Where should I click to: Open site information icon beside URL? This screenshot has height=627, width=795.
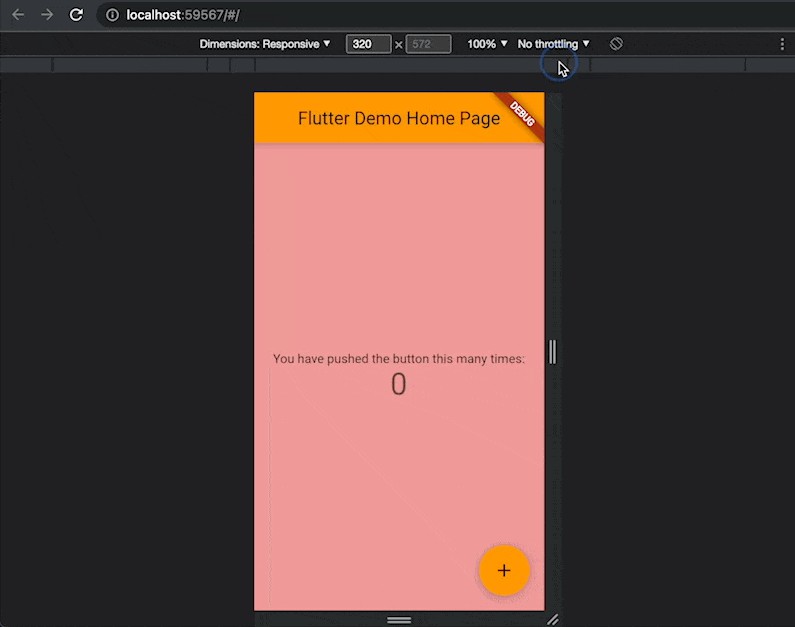pyautogui.click(x=112, y=15)
